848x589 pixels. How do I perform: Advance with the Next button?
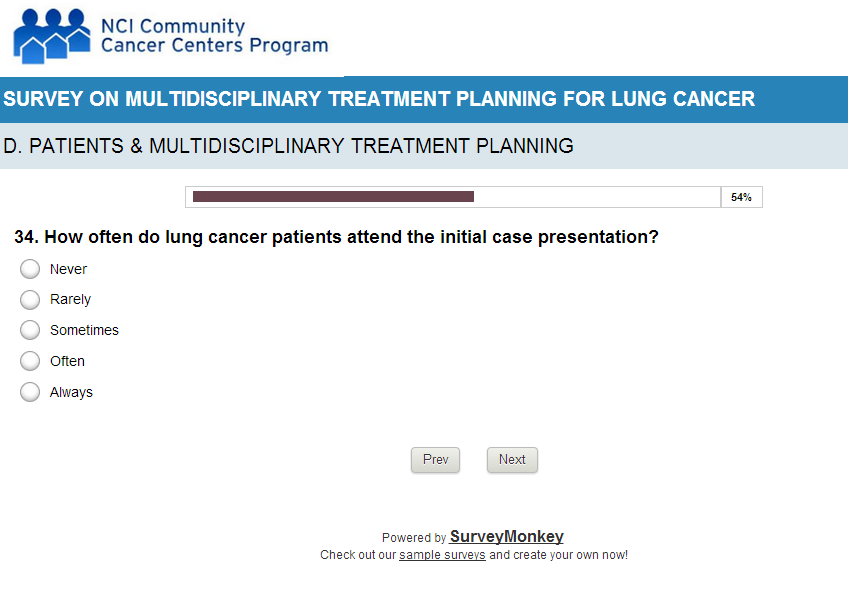512,460
